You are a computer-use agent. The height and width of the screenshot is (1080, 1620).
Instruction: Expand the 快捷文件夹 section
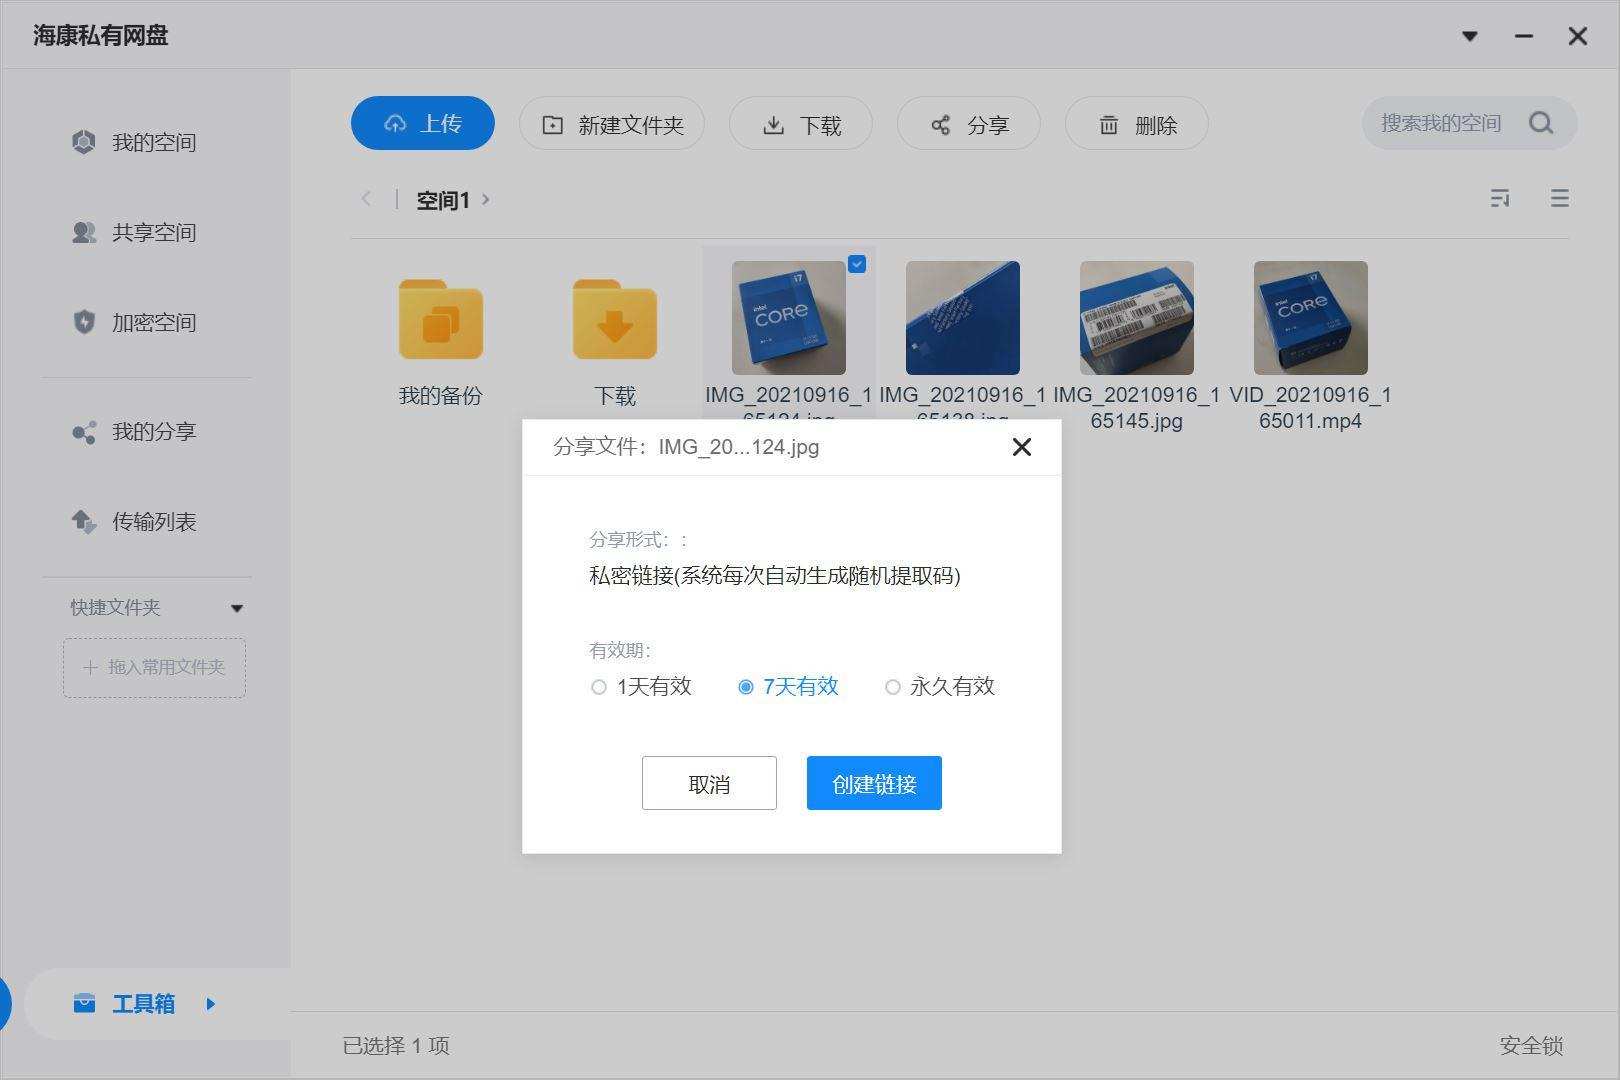click(237, 607)
